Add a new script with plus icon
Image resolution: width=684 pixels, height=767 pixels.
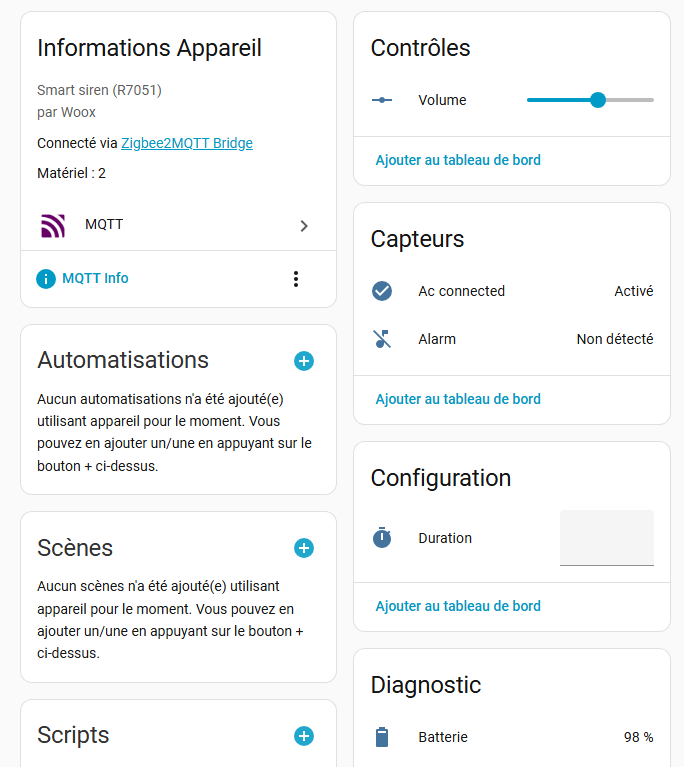tap(304, 736)
